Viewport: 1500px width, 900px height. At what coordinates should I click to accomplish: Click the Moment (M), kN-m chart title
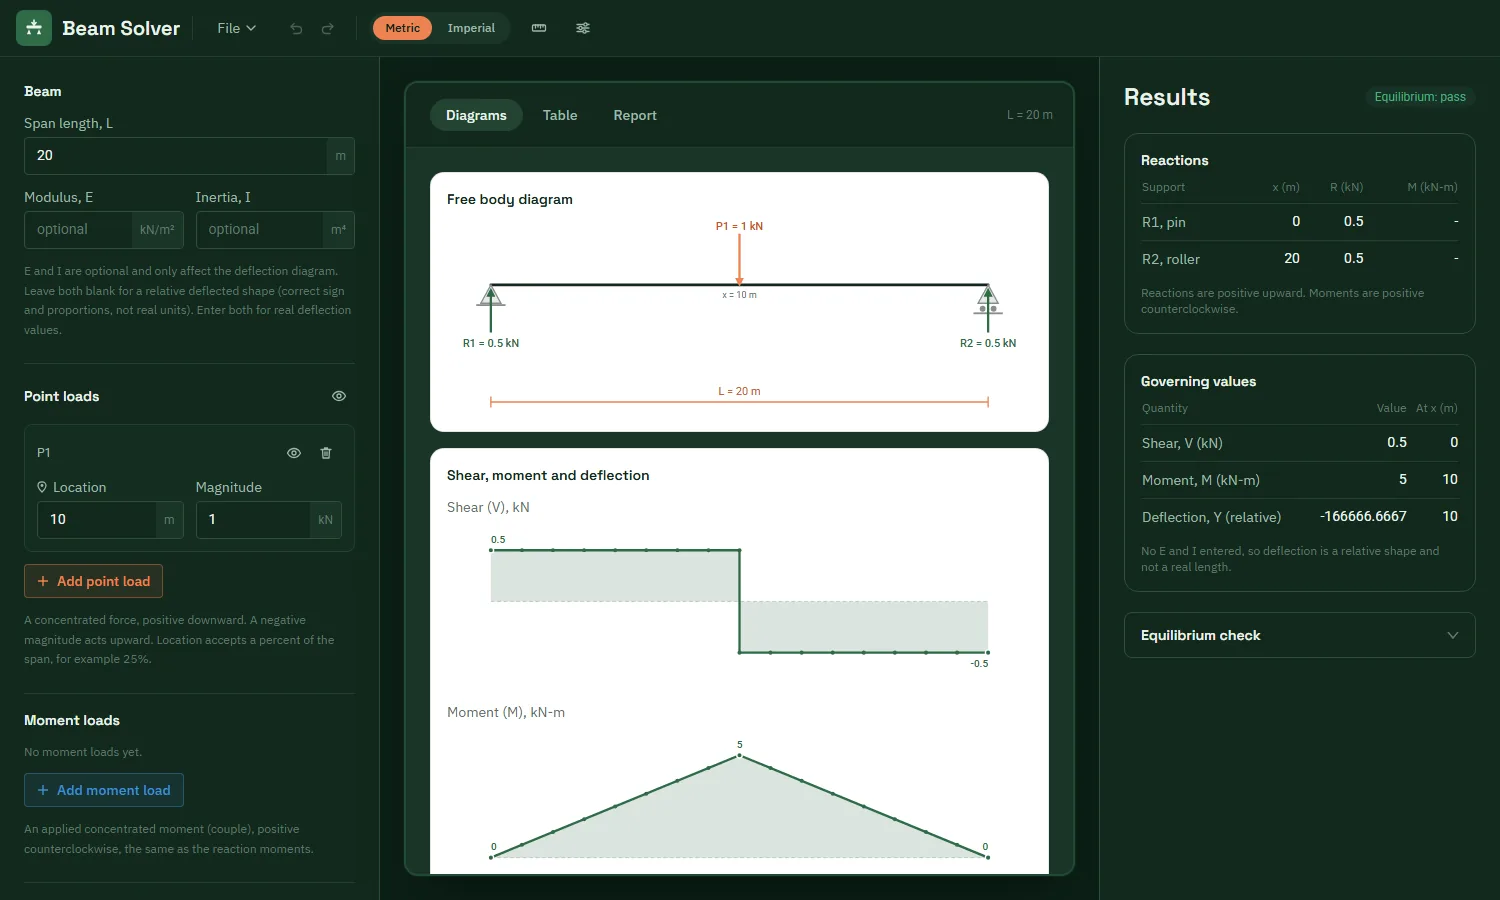click(506, 712)
